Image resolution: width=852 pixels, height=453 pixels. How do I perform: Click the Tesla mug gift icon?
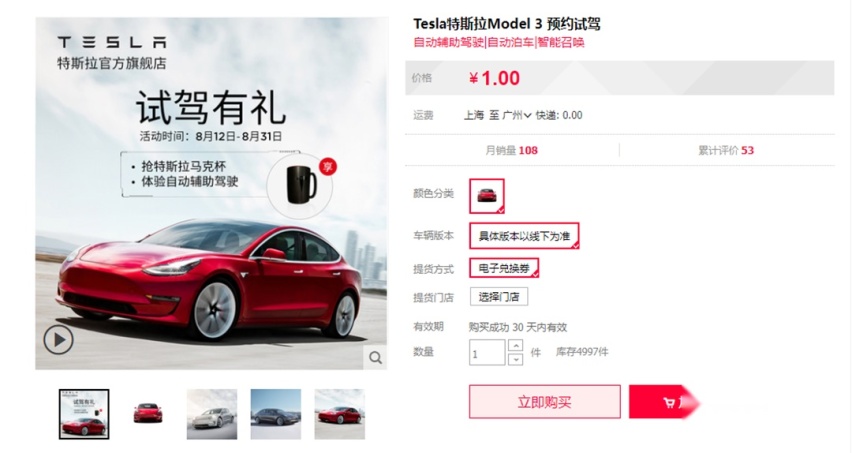(x=300, y=185)
